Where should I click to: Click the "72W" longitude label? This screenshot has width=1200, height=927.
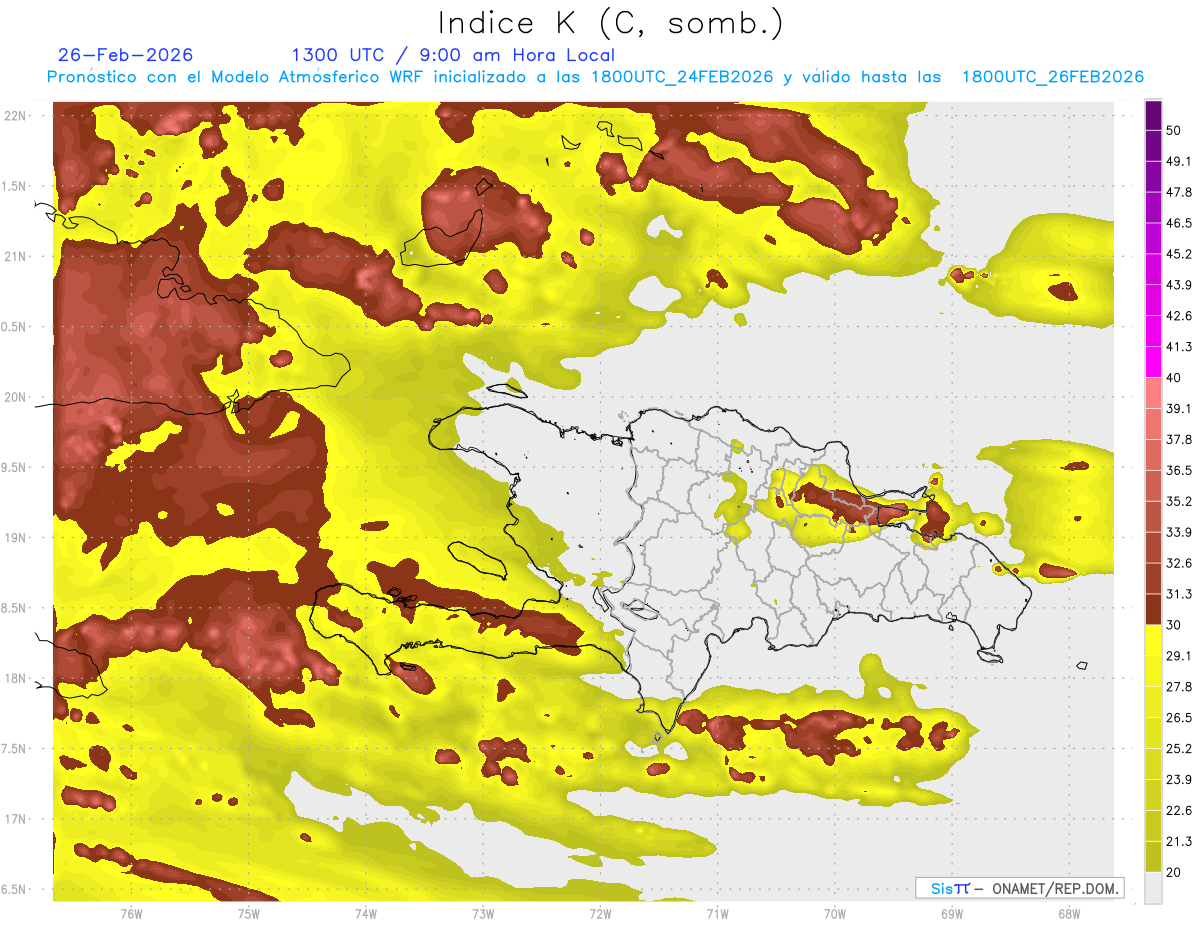click(x=600, y=913)
